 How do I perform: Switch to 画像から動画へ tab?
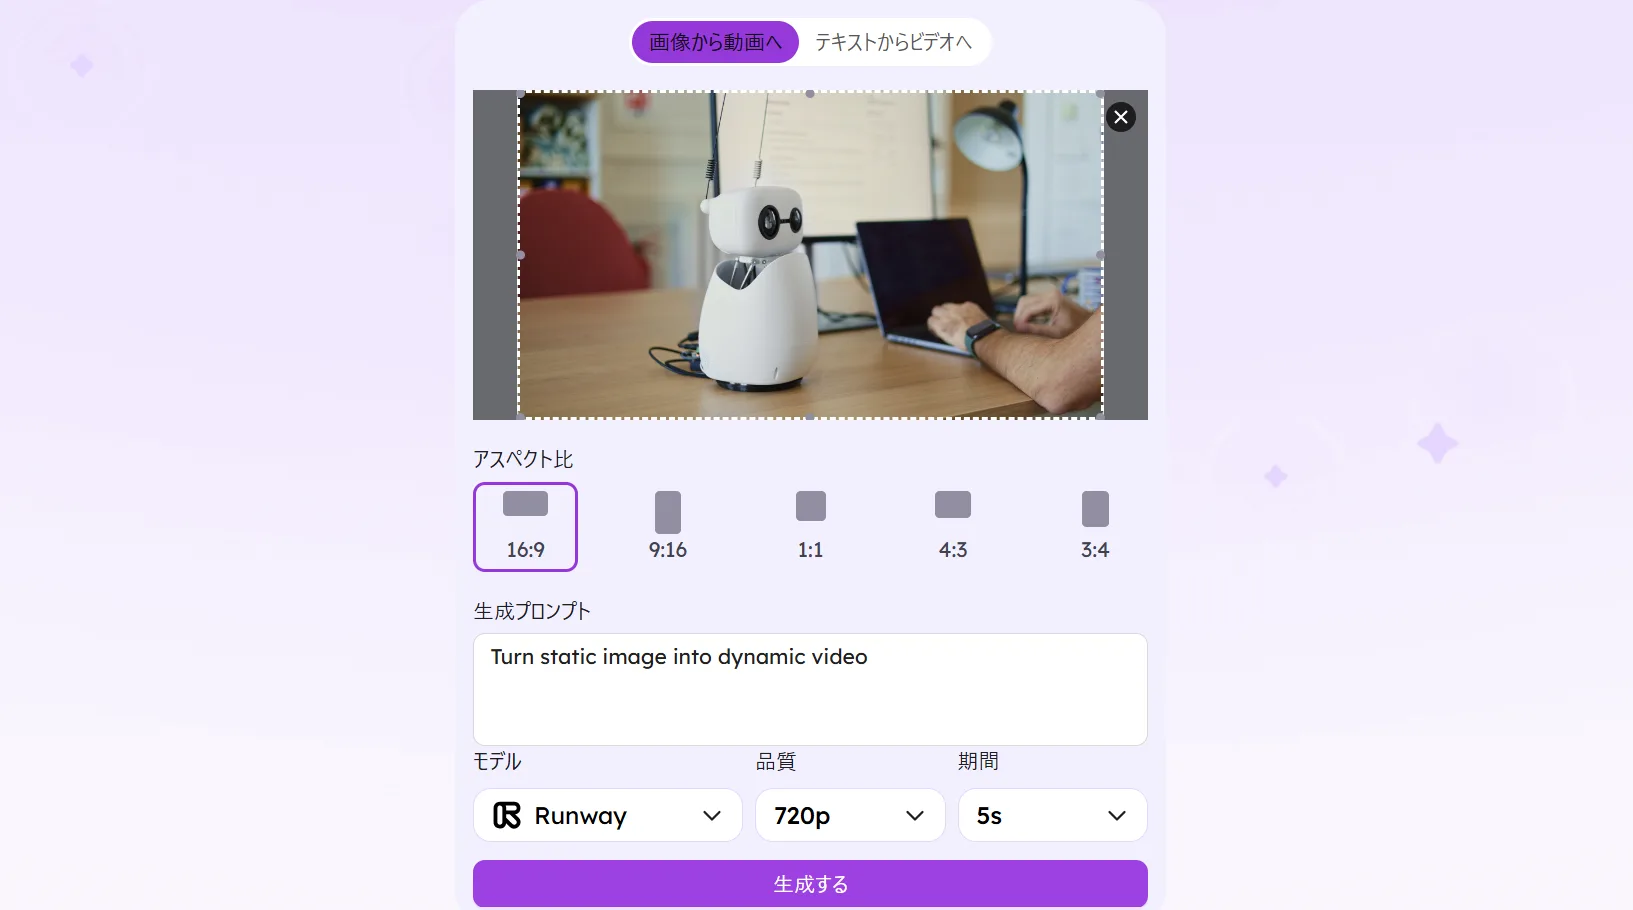715,42
